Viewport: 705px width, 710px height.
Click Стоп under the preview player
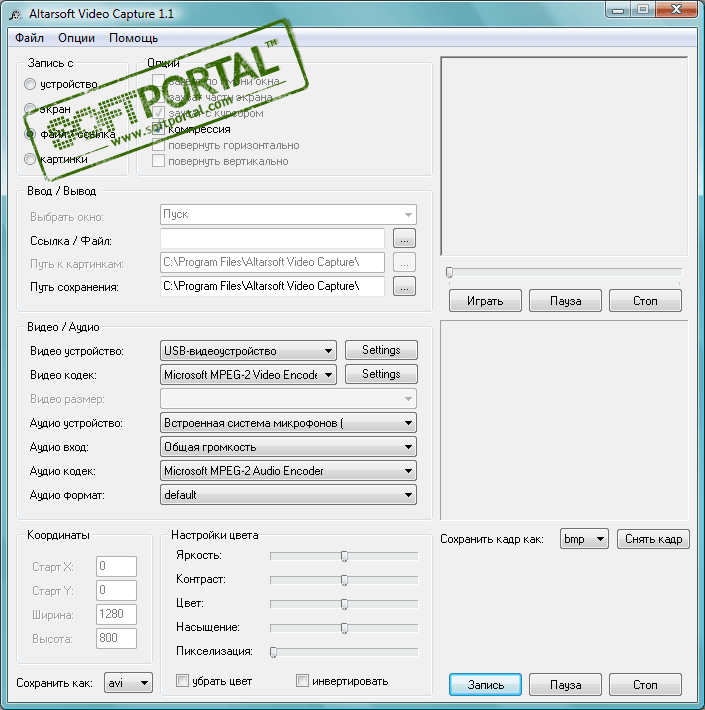pos(645,301)
